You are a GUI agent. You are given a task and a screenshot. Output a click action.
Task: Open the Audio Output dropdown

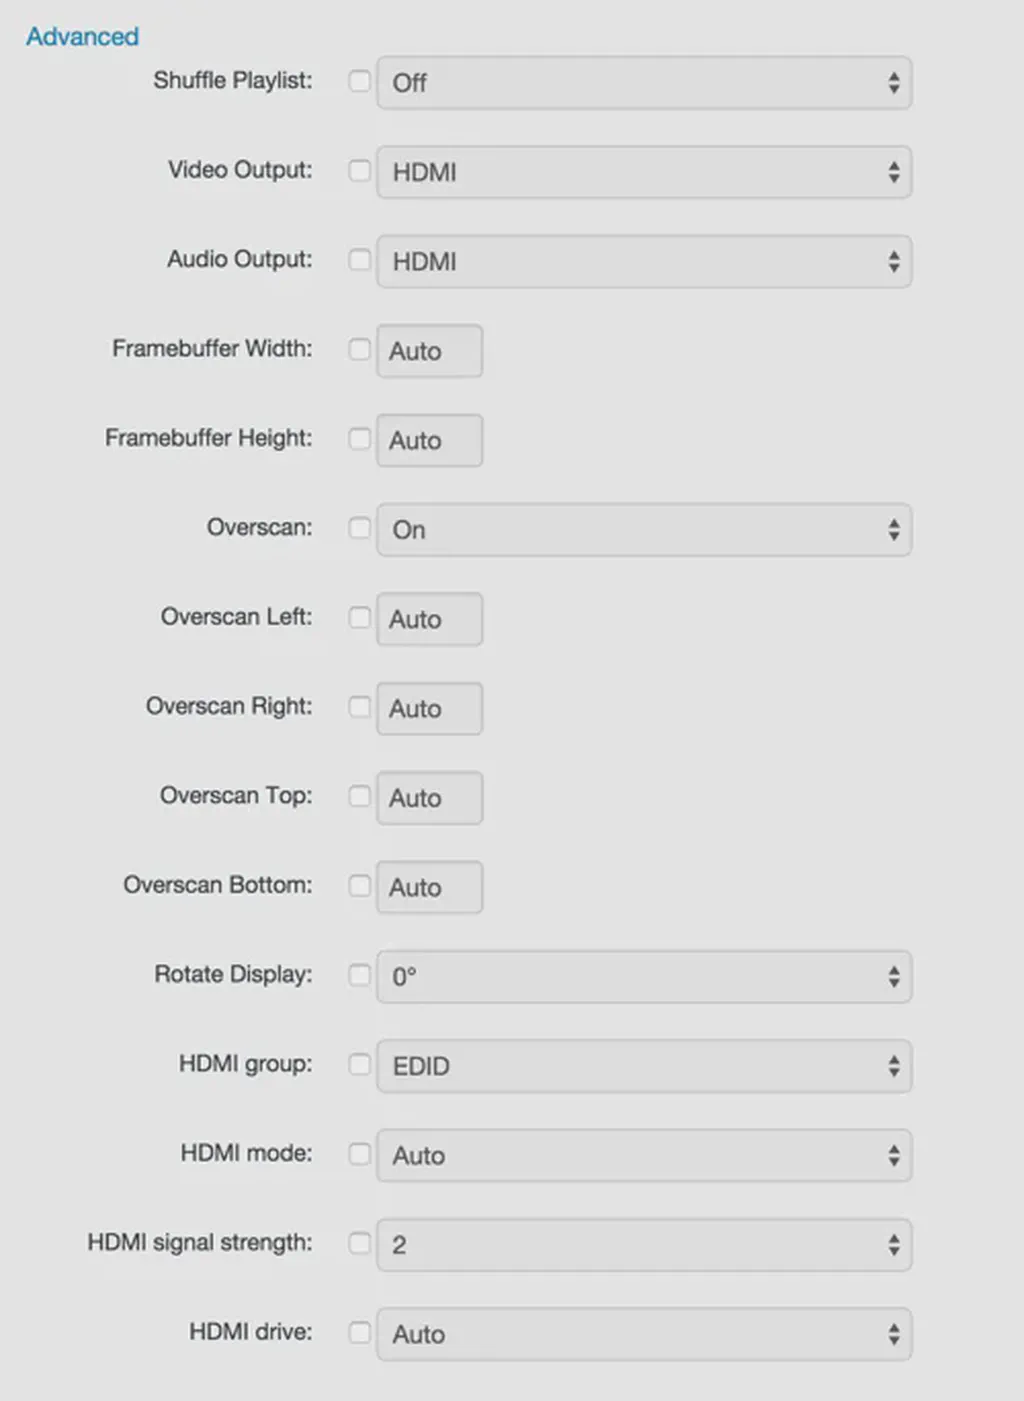tap(644, 261)
